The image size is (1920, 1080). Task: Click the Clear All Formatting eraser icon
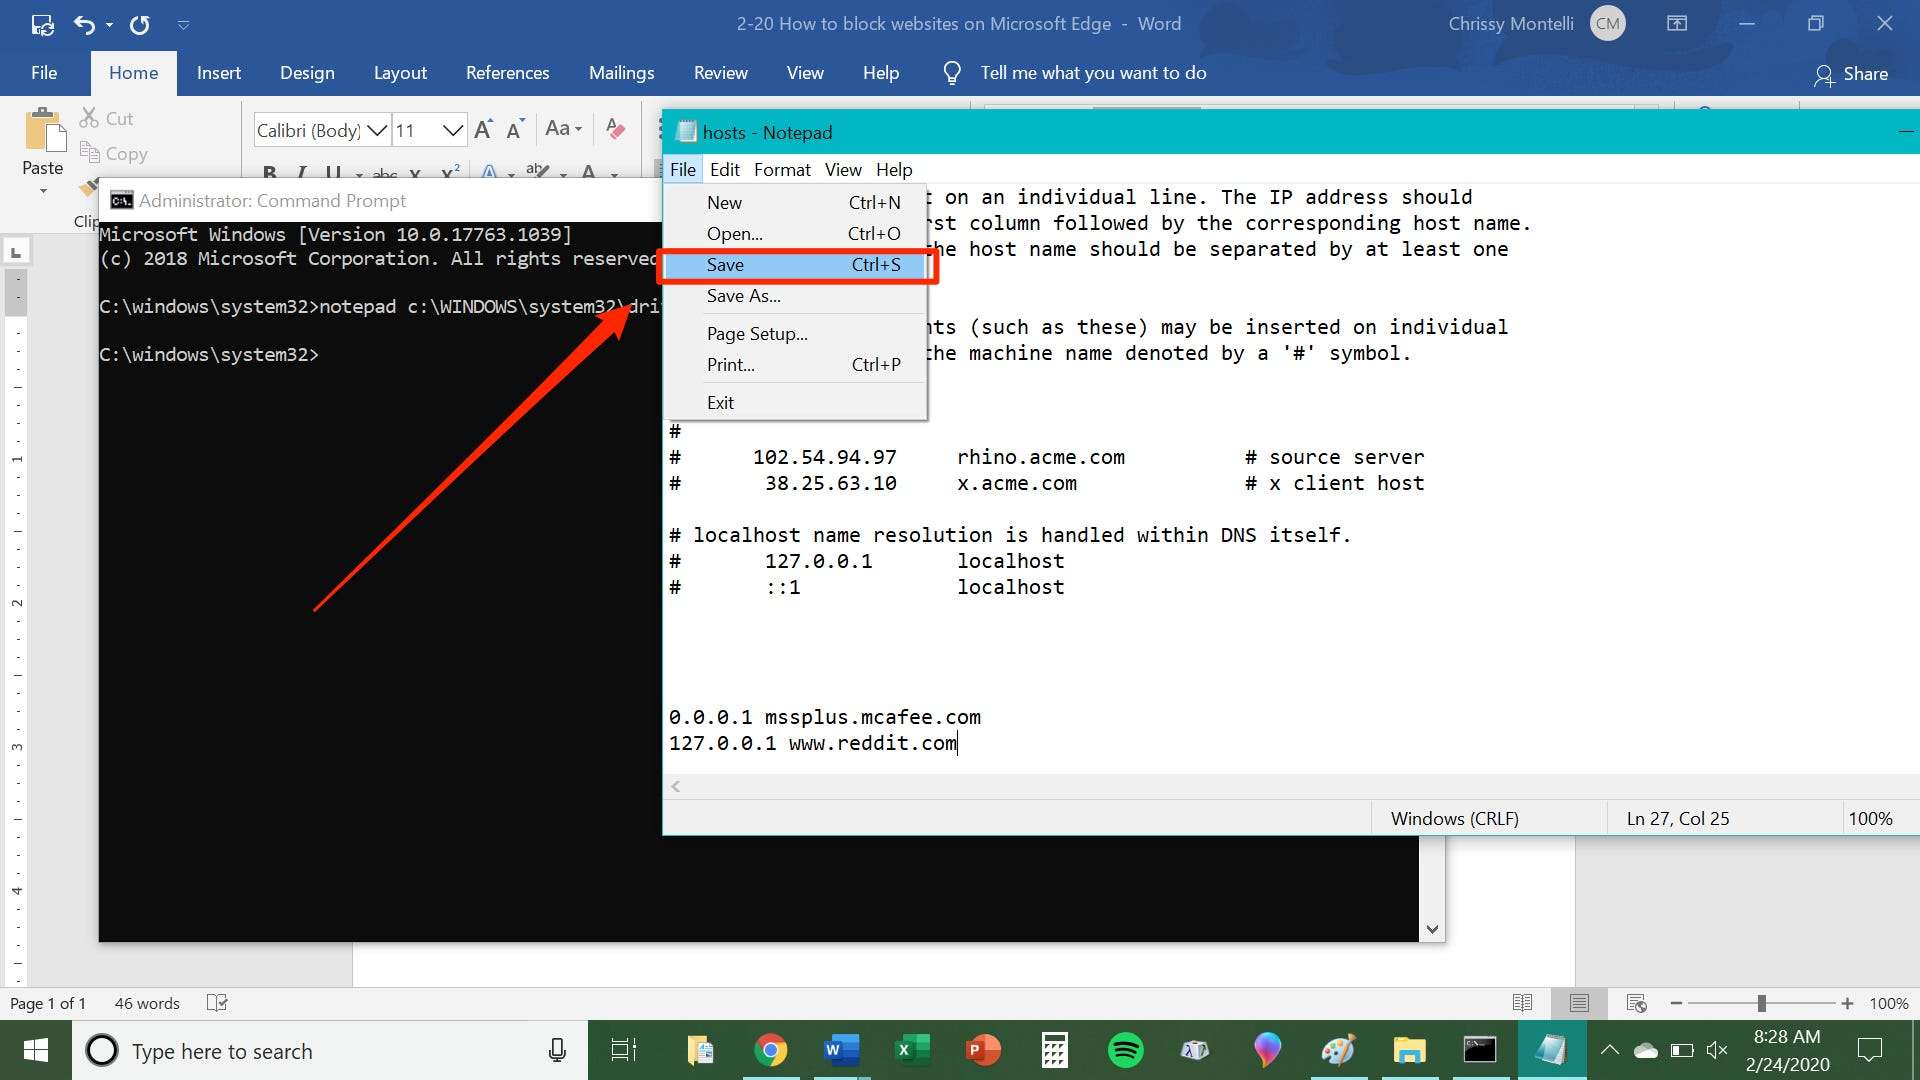615,129
